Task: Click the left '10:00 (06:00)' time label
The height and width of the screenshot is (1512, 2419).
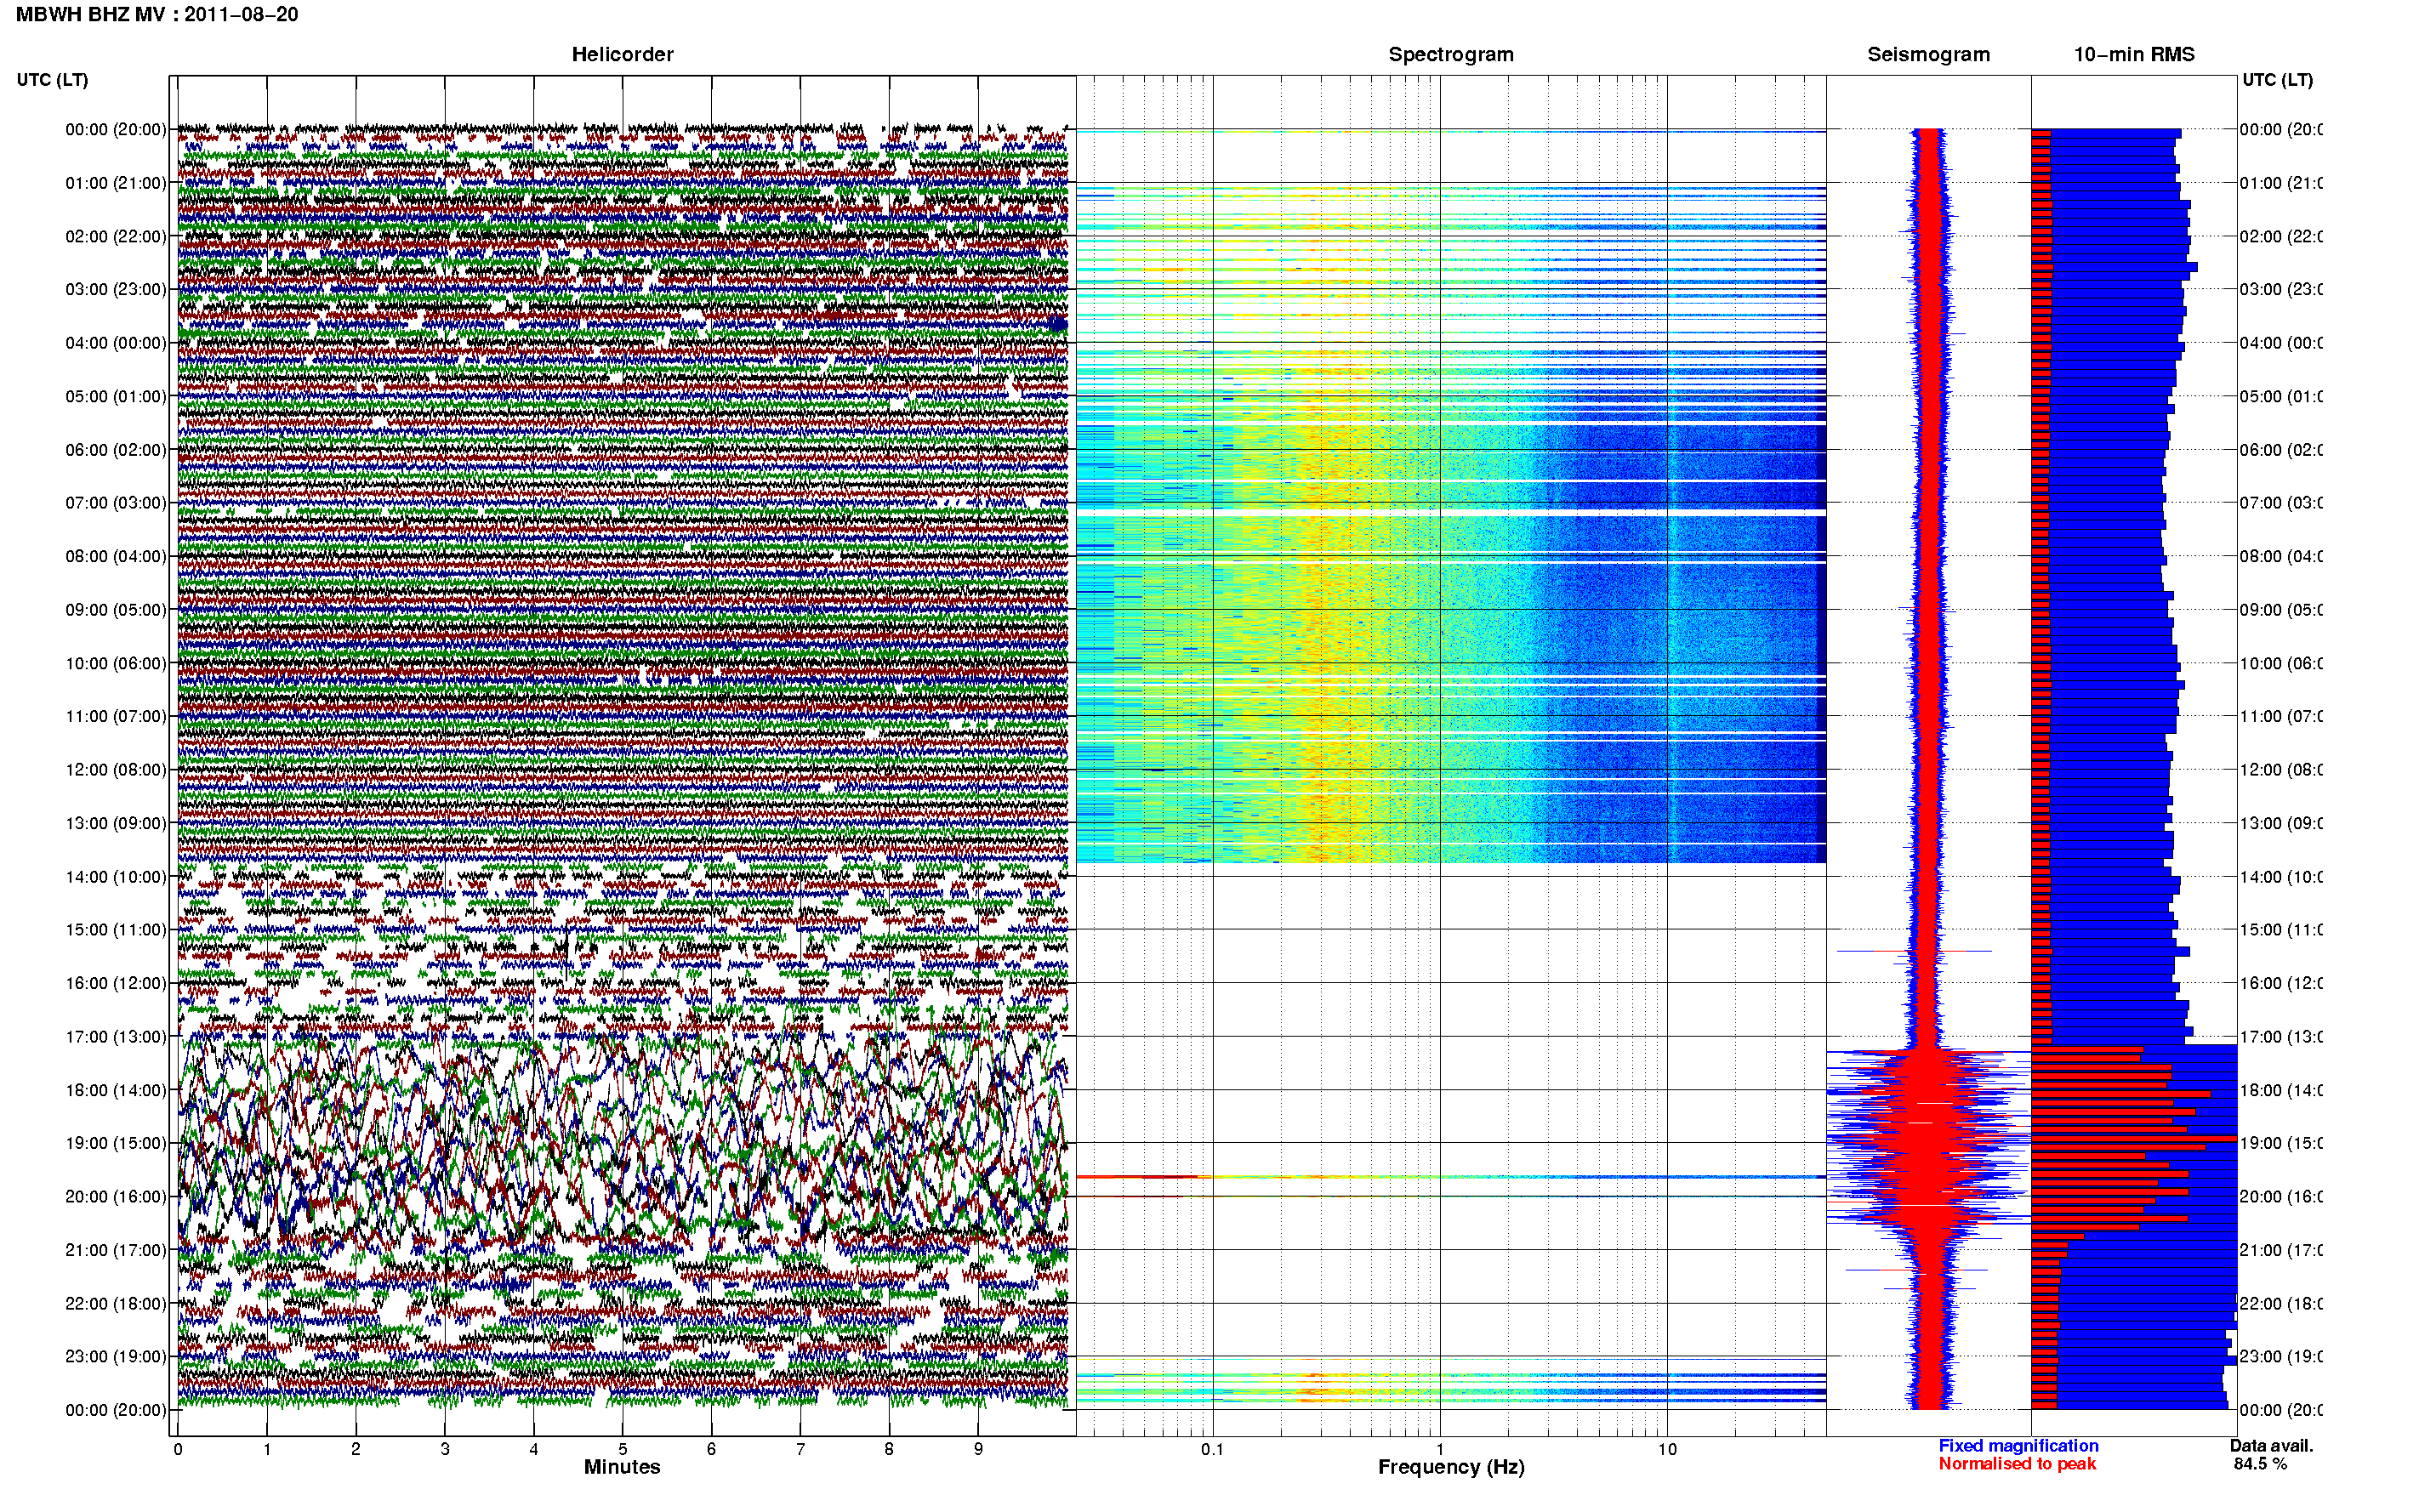Action: point(116,663)
